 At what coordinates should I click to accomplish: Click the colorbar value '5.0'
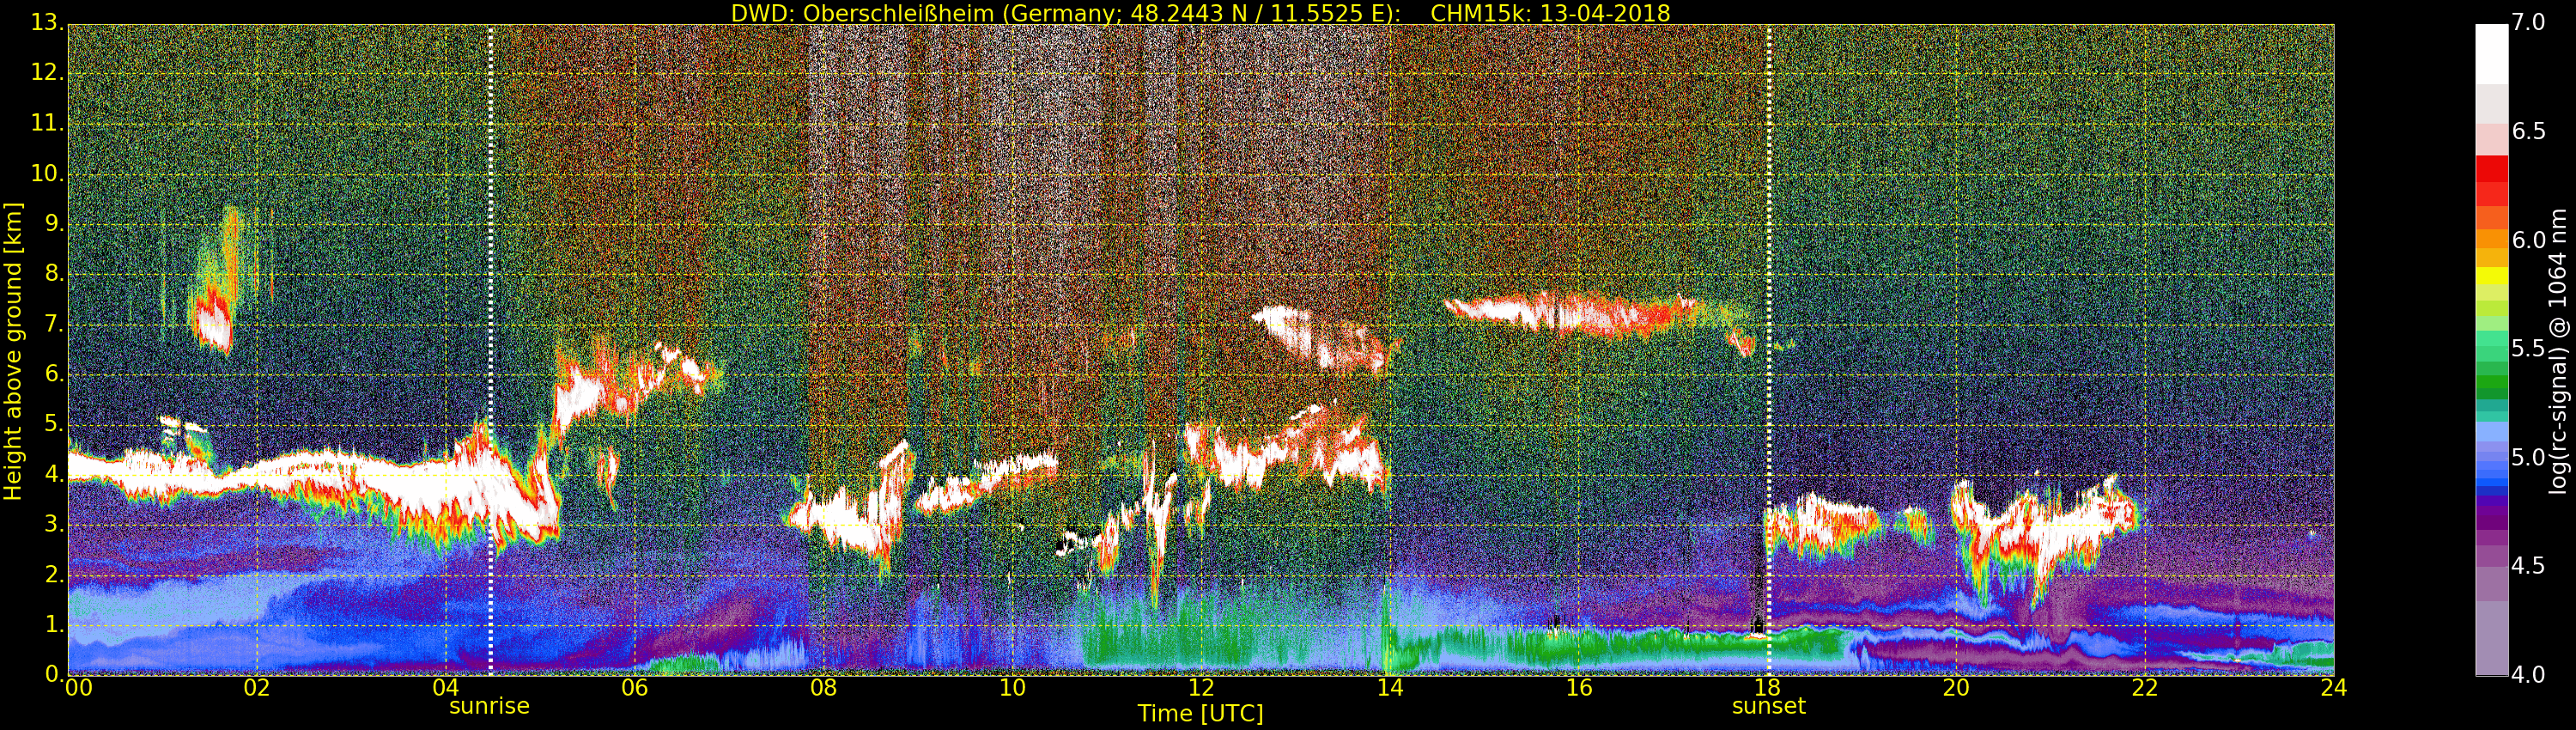click(x=2528, y=457)
